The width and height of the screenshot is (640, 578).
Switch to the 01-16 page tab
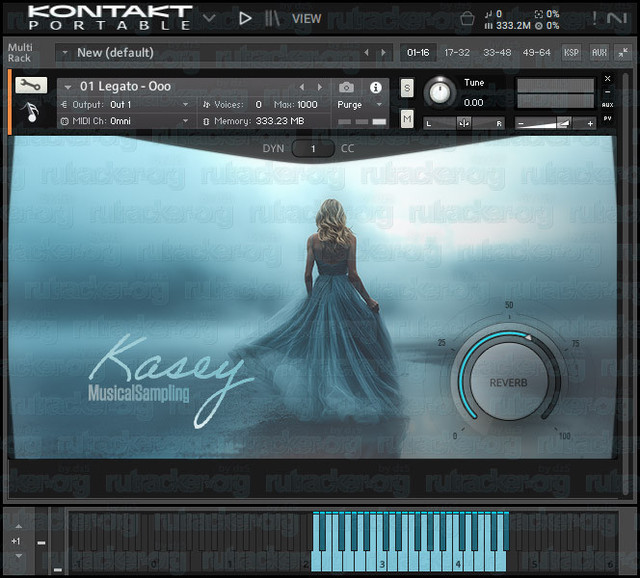tap(418, 53)
